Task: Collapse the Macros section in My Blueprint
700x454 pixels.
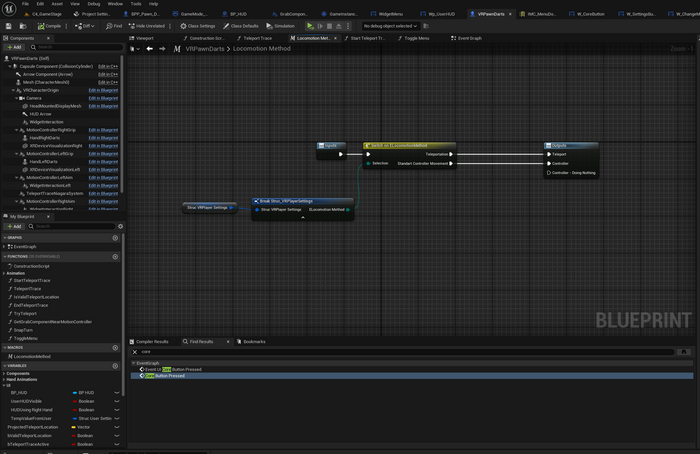Action: pos(4,347)
